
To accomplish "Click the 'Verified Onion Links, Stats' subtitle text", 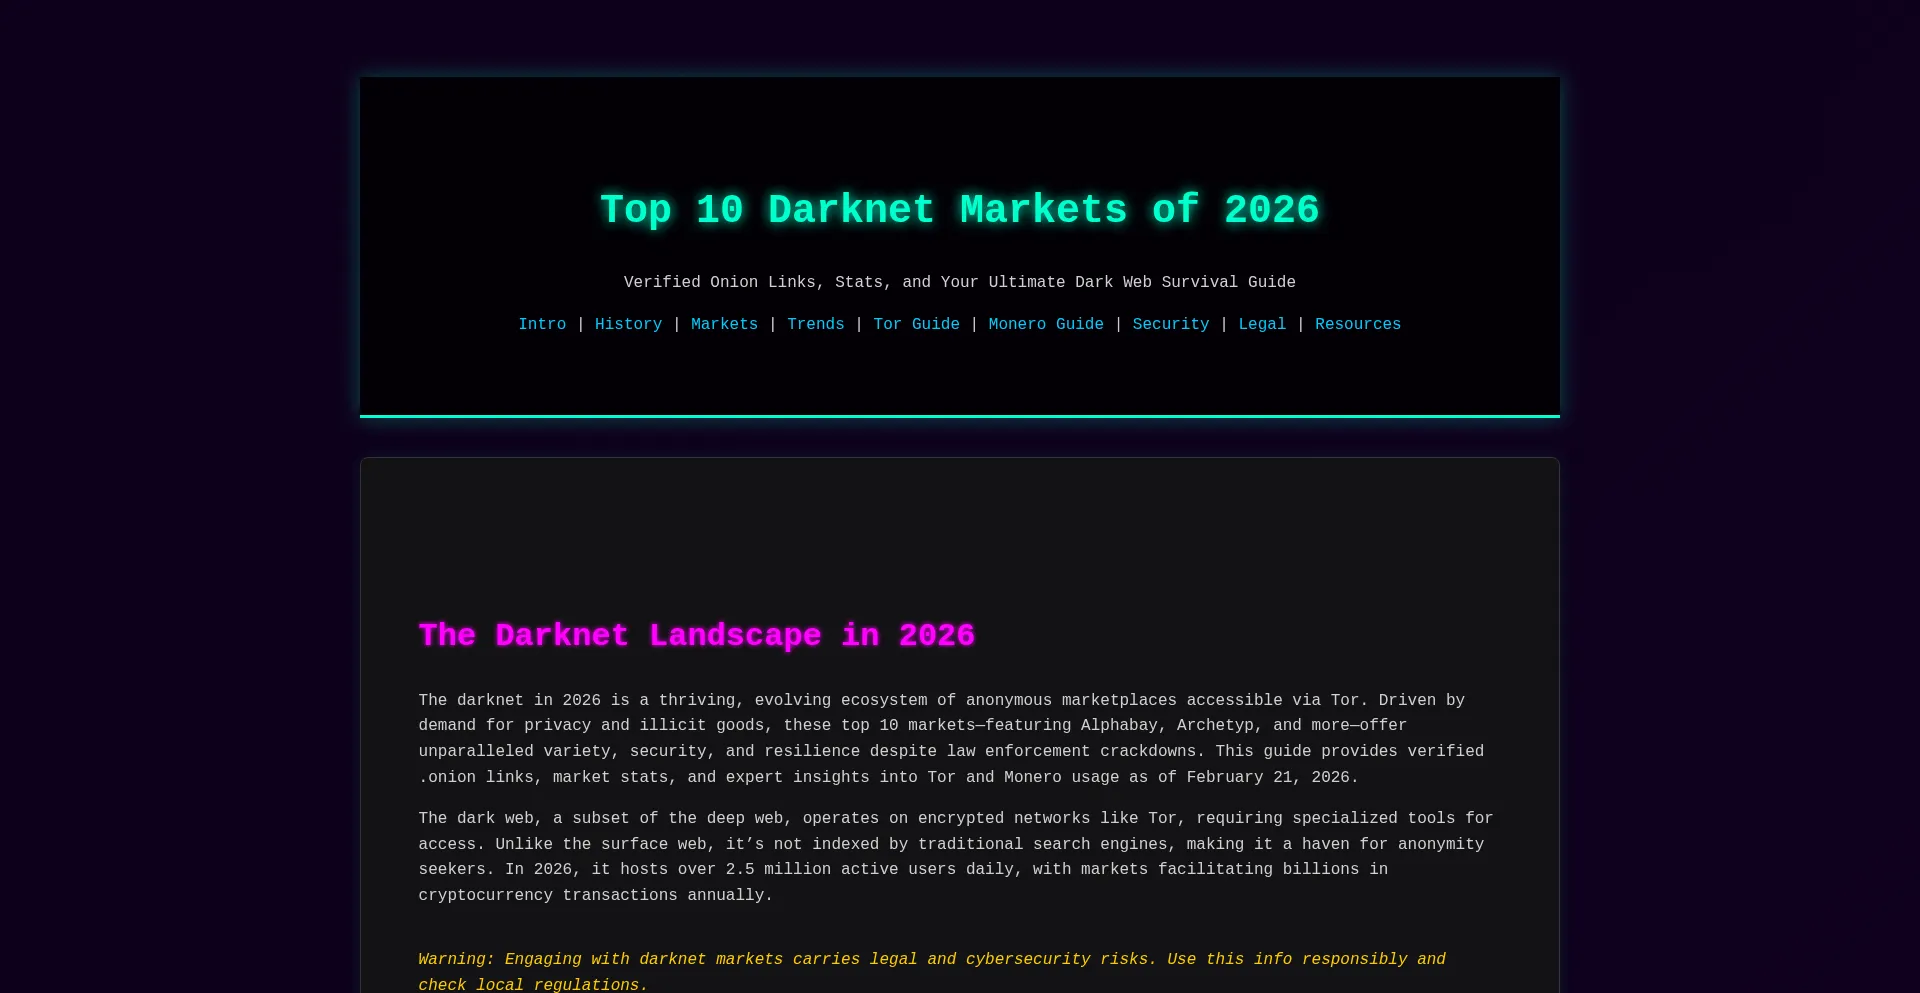I will coord(960,282).
